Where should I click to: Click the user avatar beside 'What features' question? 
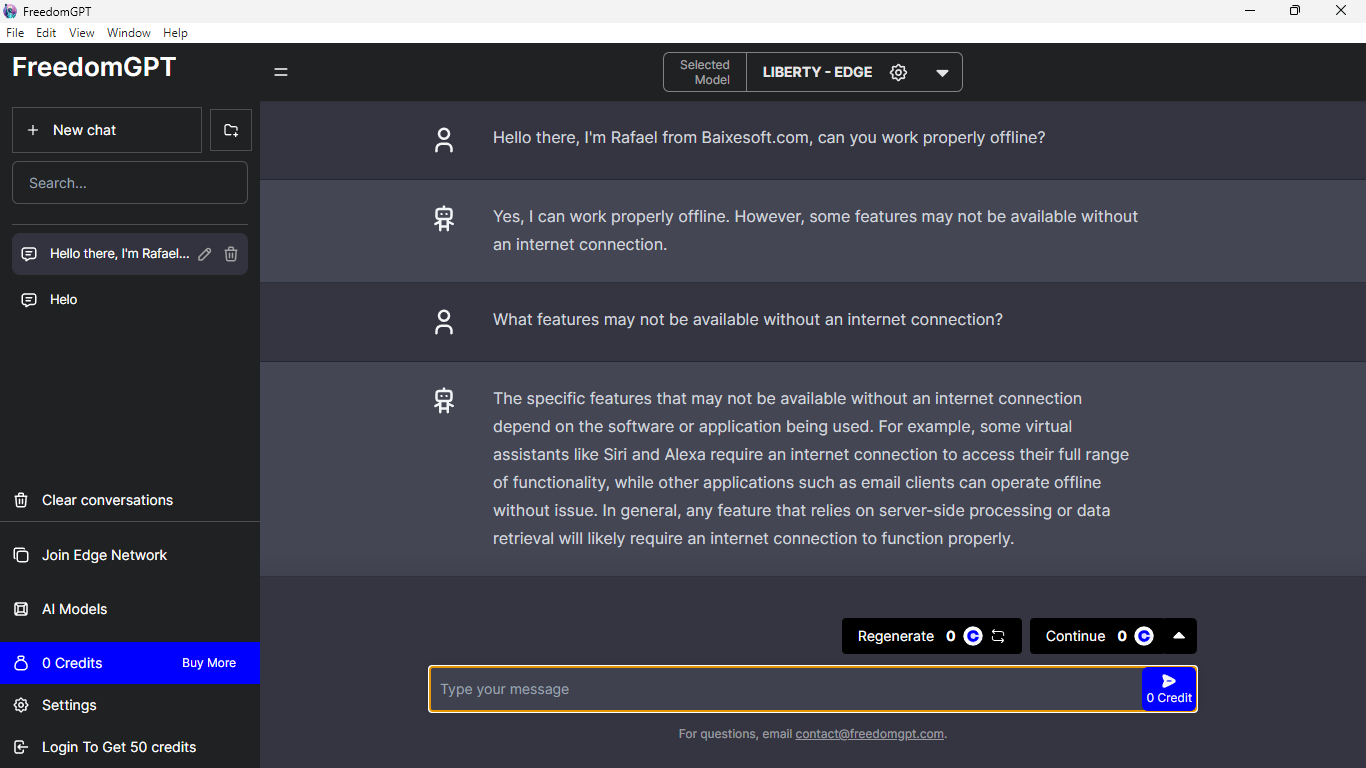click(444, 322)
